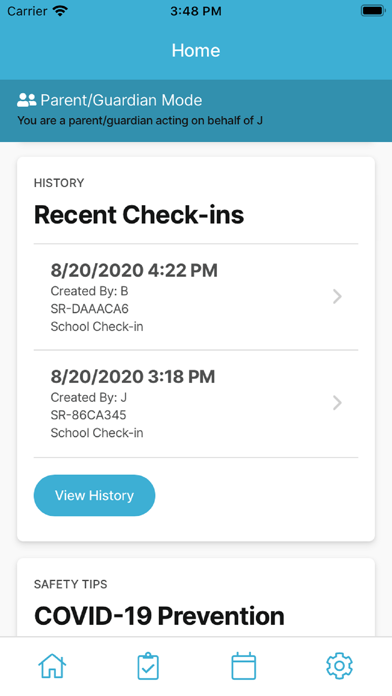Tap the battery indicator icon
392x696 pixels.
(372, 11)
